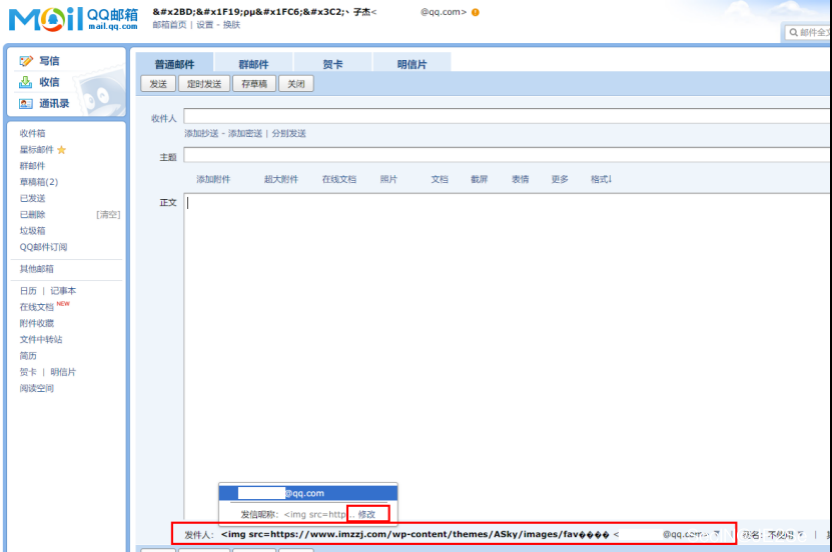
Task: Click the 存草稿 save draft button
Action: [x=254, y=84]
